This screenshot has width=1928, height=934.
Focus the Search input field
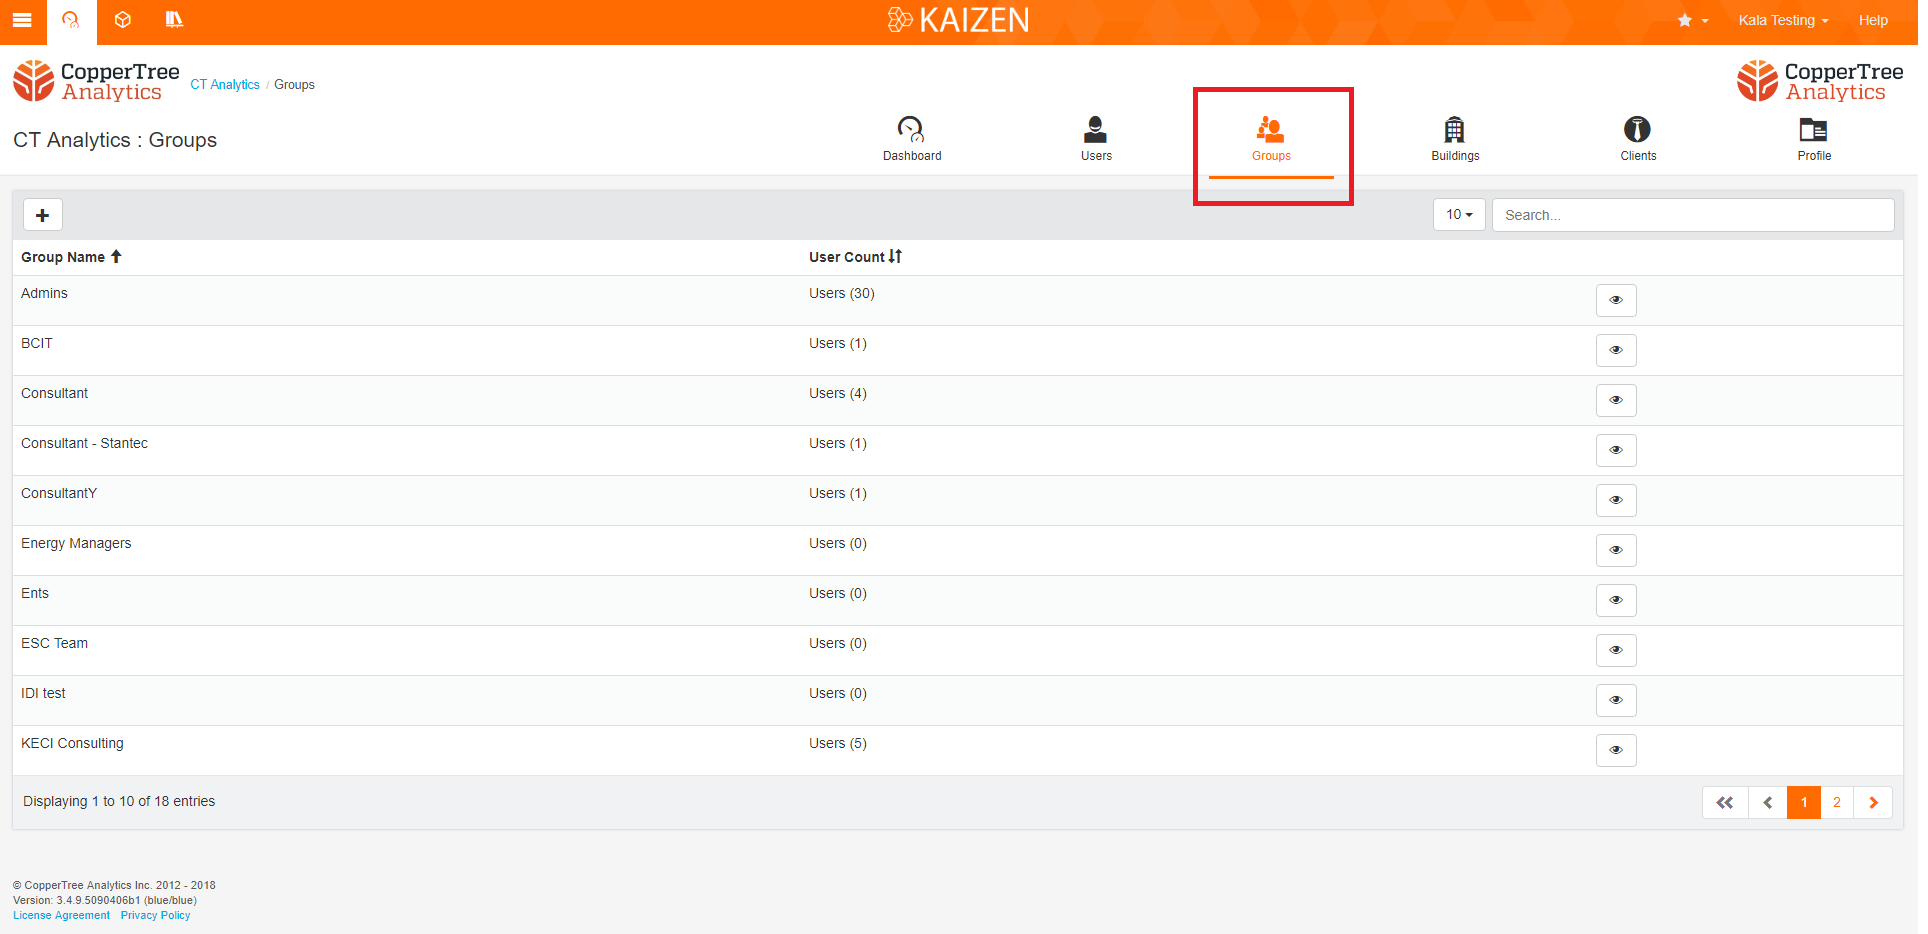point(1693,215)
